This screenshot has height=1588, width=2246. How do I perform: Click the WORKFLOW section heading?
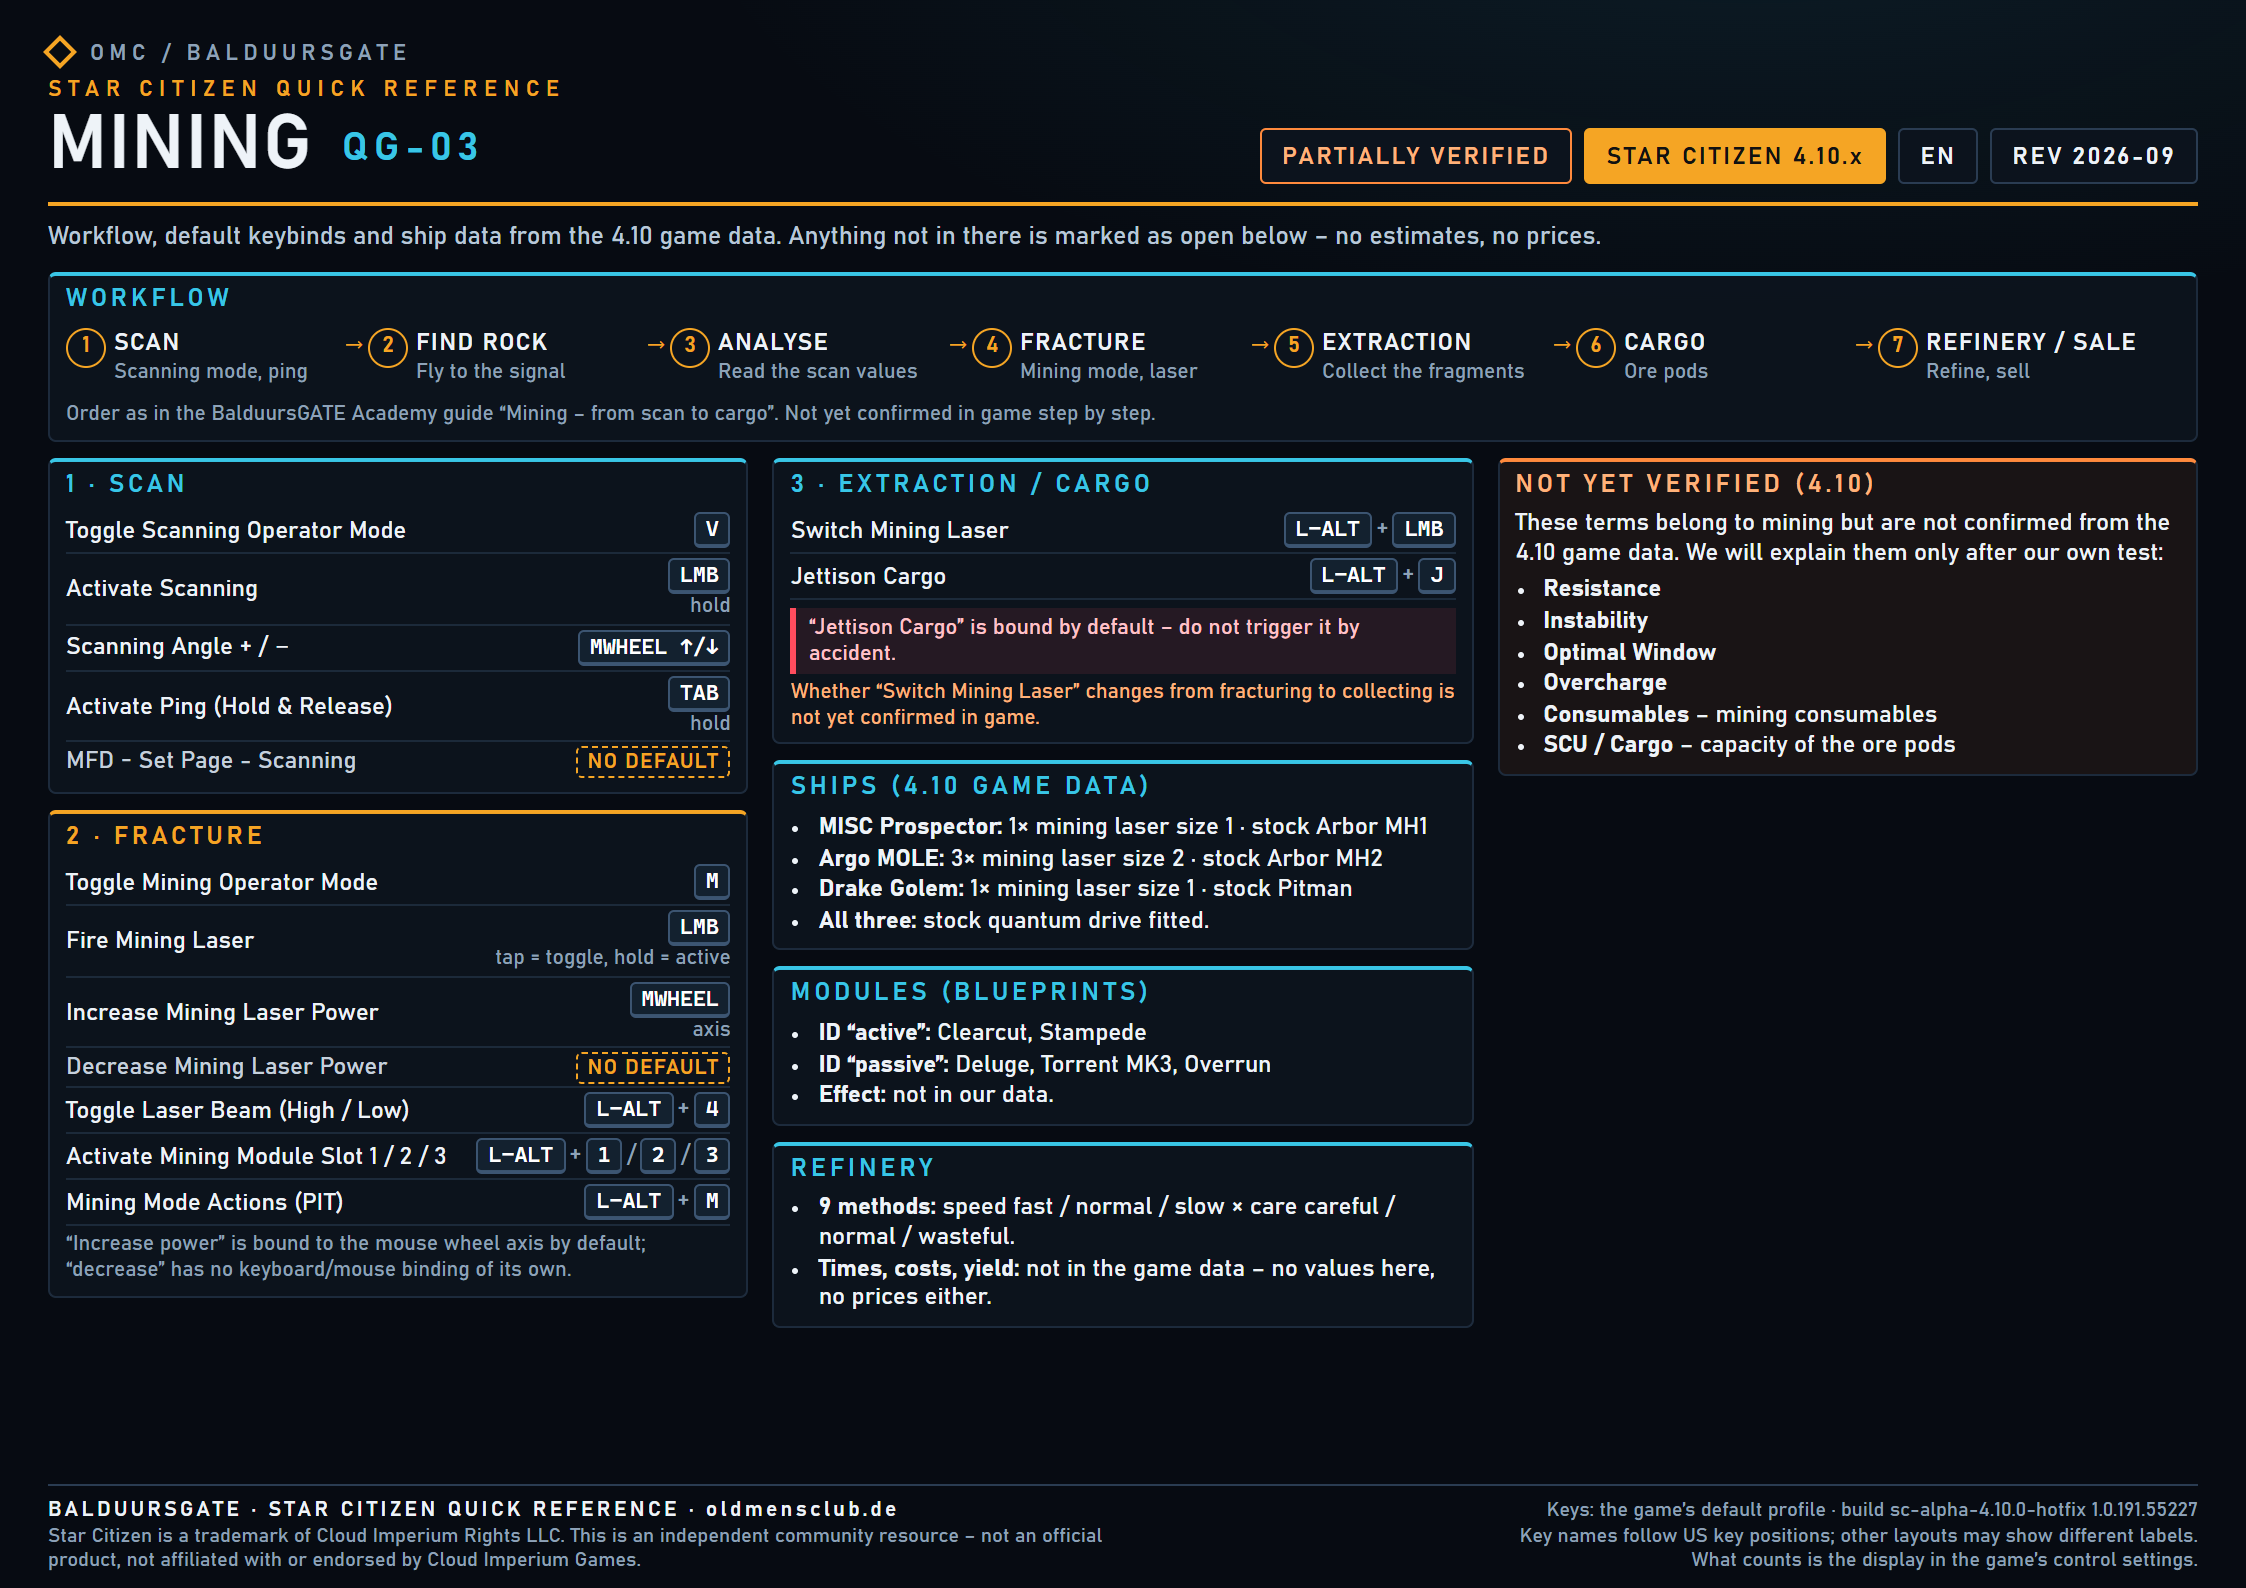pyautogui.click(x=149, y=298)
